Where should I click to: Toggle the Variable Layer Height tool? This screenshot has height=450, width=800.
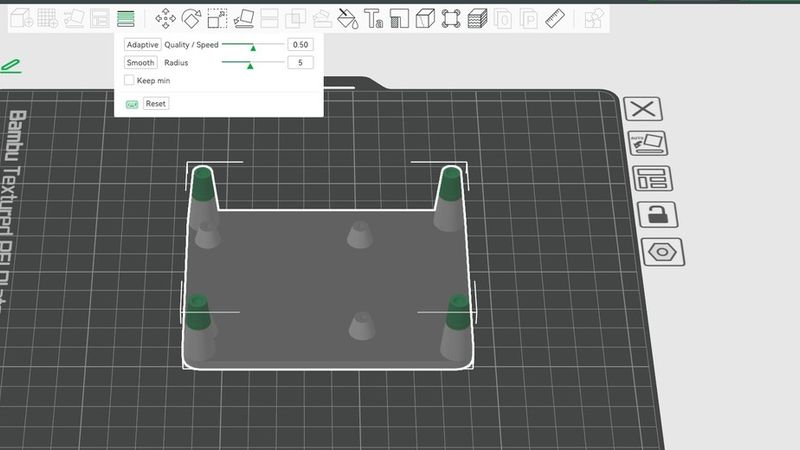(126, 18)
